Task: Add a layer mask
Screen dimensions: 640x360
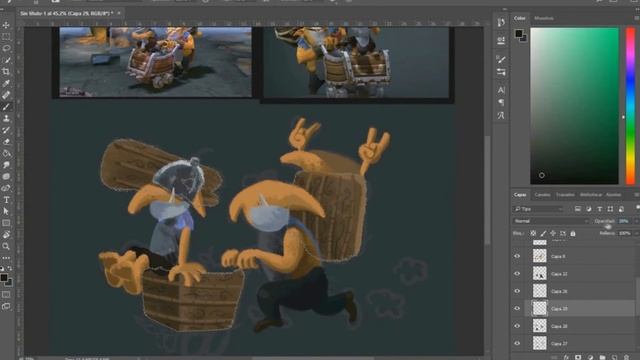Action: [x=578, y=357]
